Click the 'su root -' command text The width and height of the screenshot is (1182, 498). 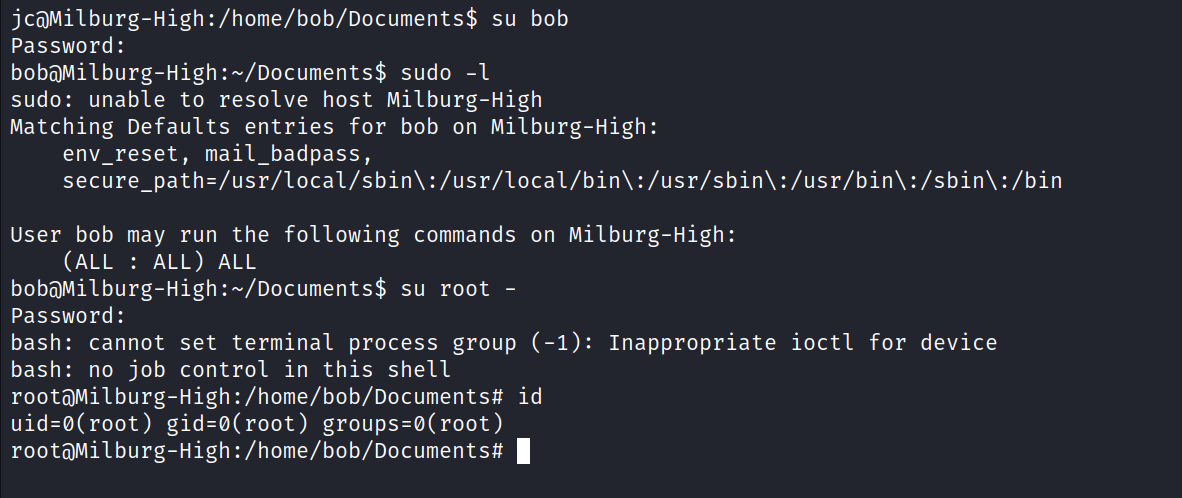(x=457, y=289)
